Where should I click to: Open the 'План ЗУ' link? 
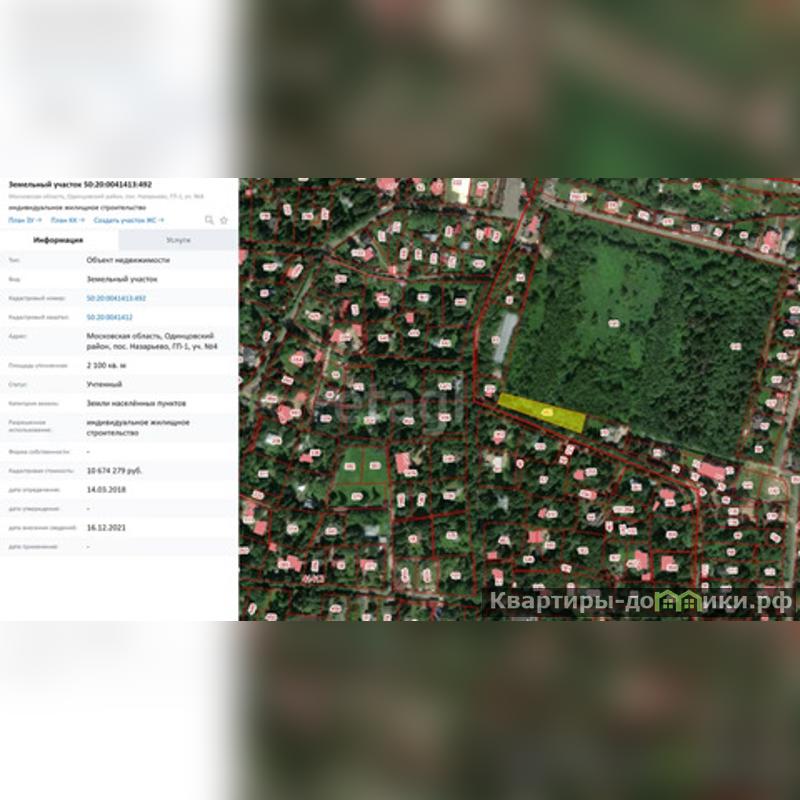[22, 219]
